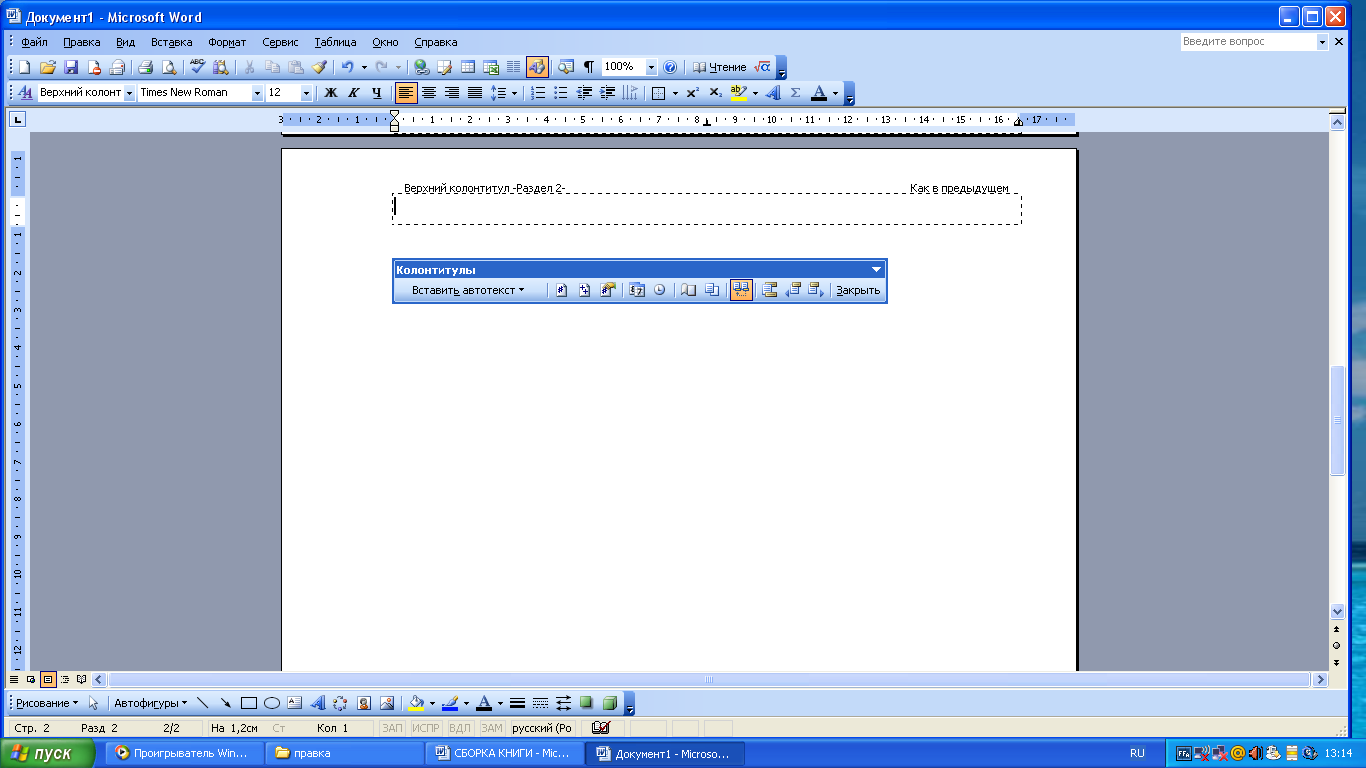Insert WordArt from drawing toolbar
This screenshot has width=1366, height=768.
click(x=318, y=703)
